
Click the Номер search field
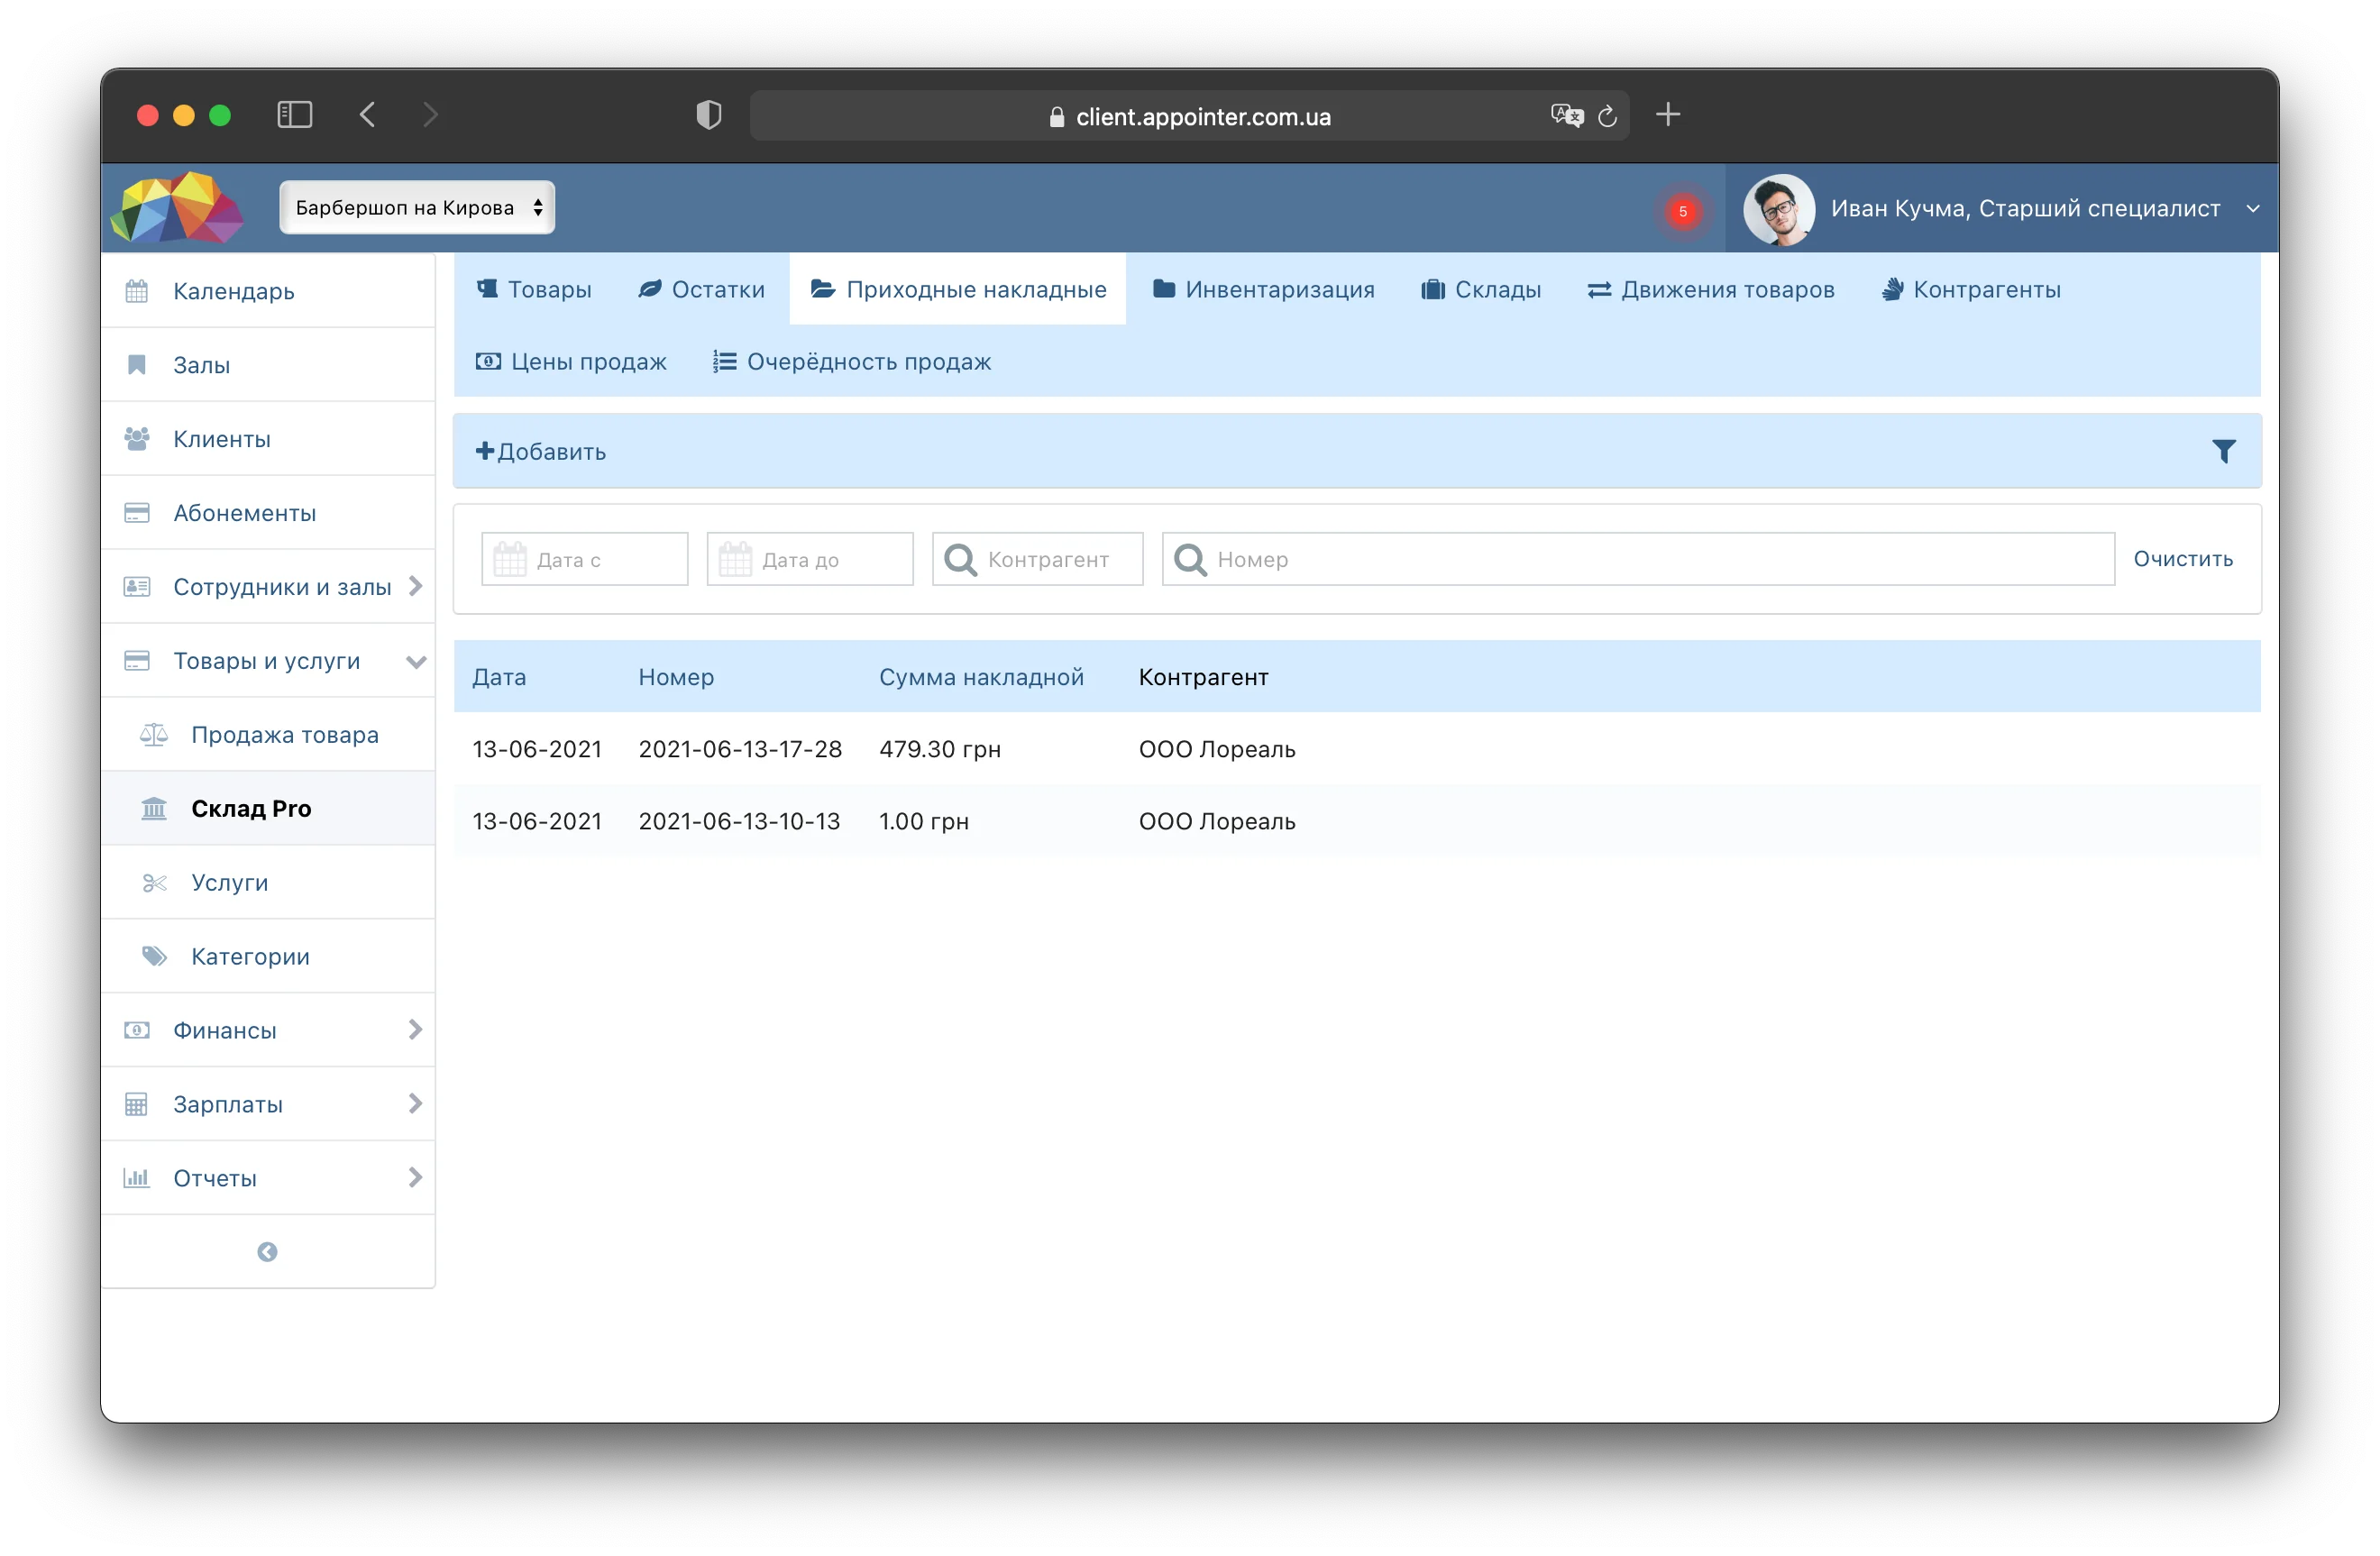click(1638, 559)
